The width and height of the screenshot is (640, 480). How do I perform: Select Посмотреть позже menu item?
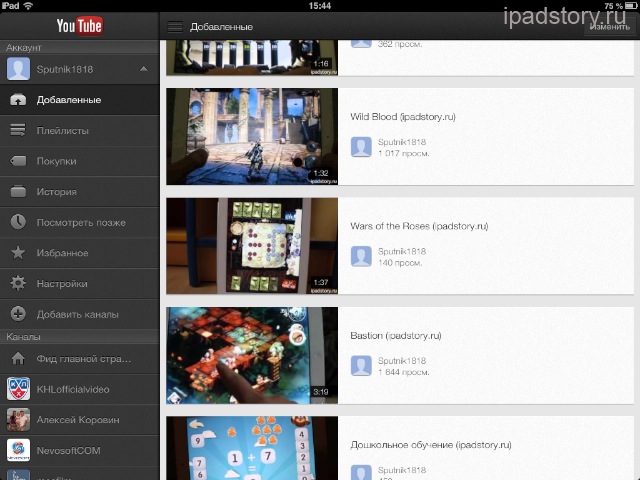click(x=80, y=222)
